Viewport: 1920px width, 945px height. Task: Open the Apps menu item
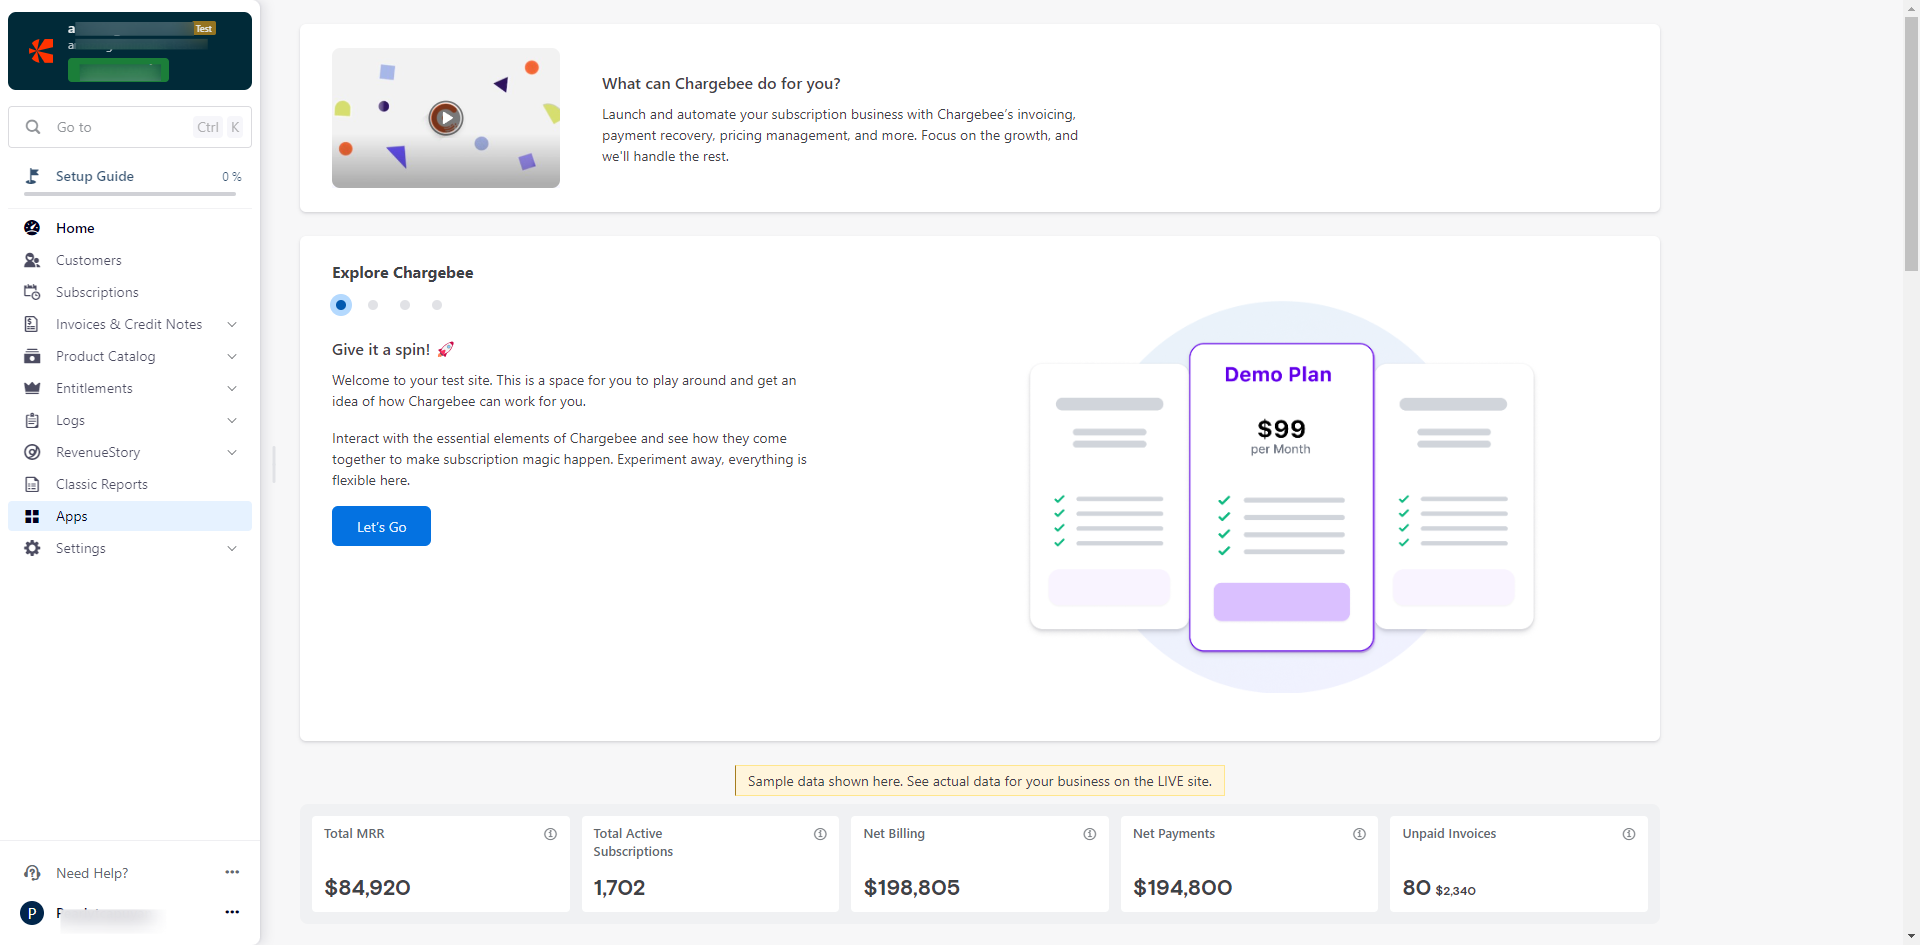pyautogui.click(x=72, y=516)
